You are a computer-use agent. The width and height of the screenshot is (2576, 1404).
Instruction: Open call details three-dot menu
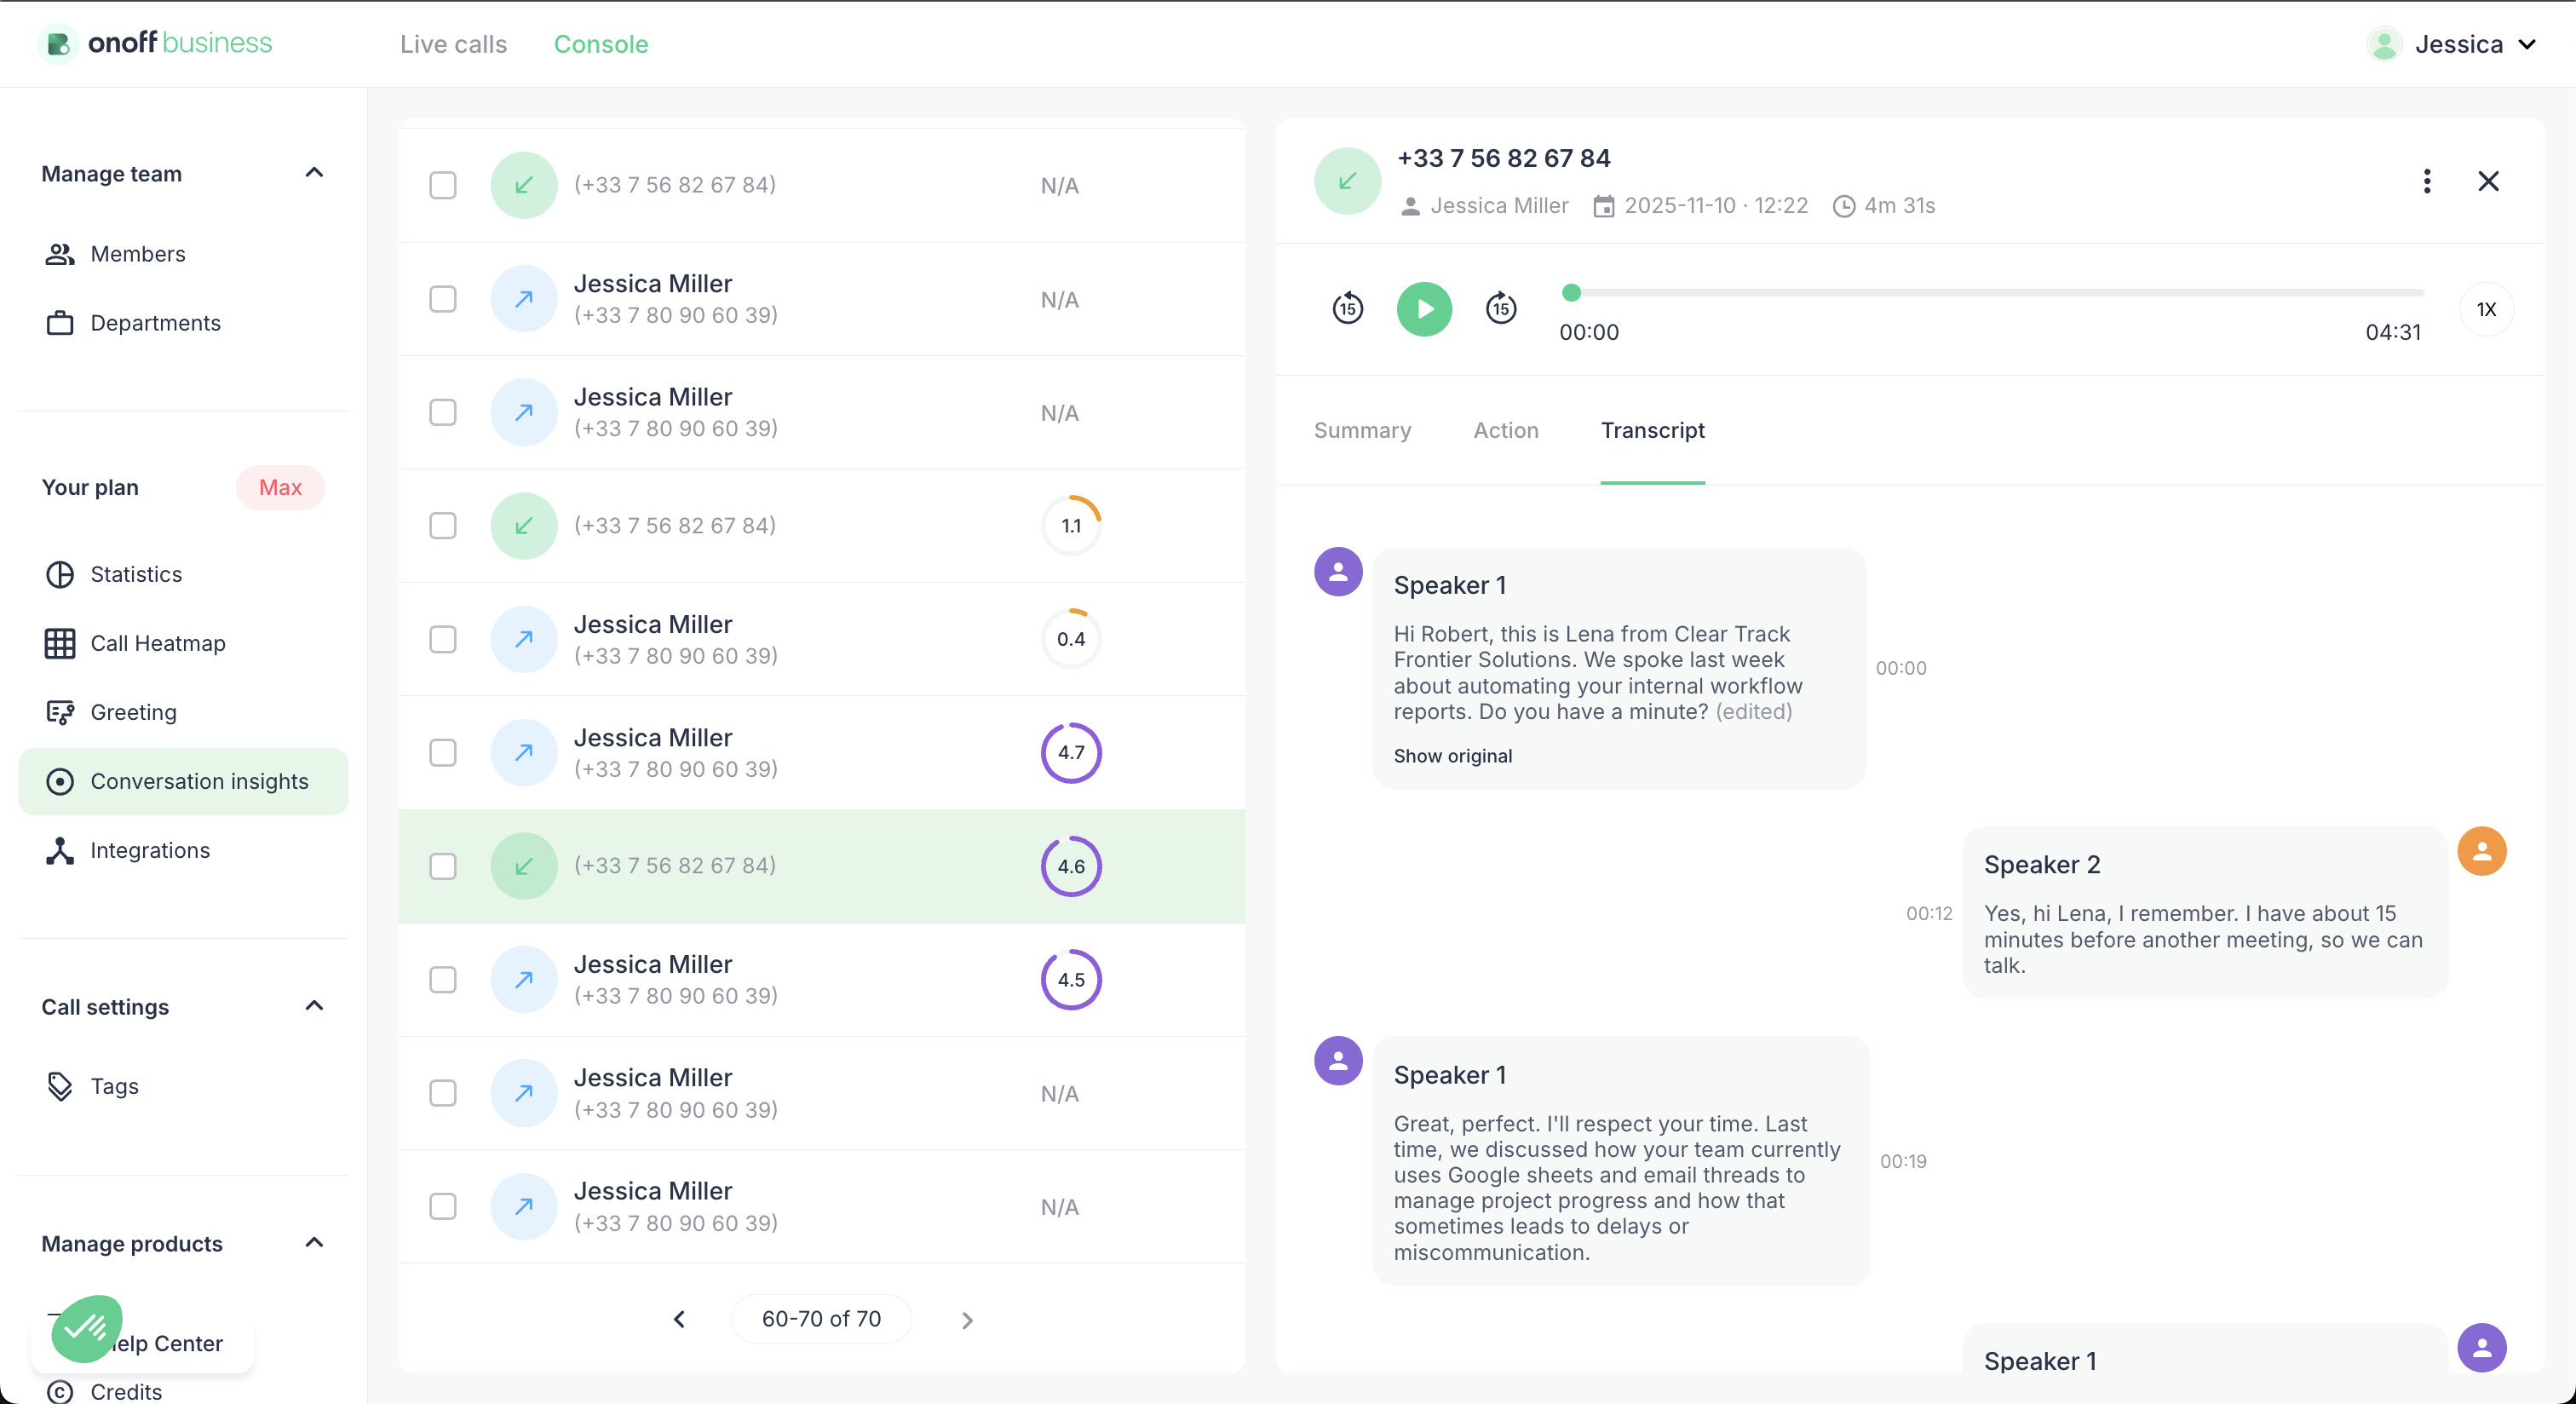point(2426,181)
